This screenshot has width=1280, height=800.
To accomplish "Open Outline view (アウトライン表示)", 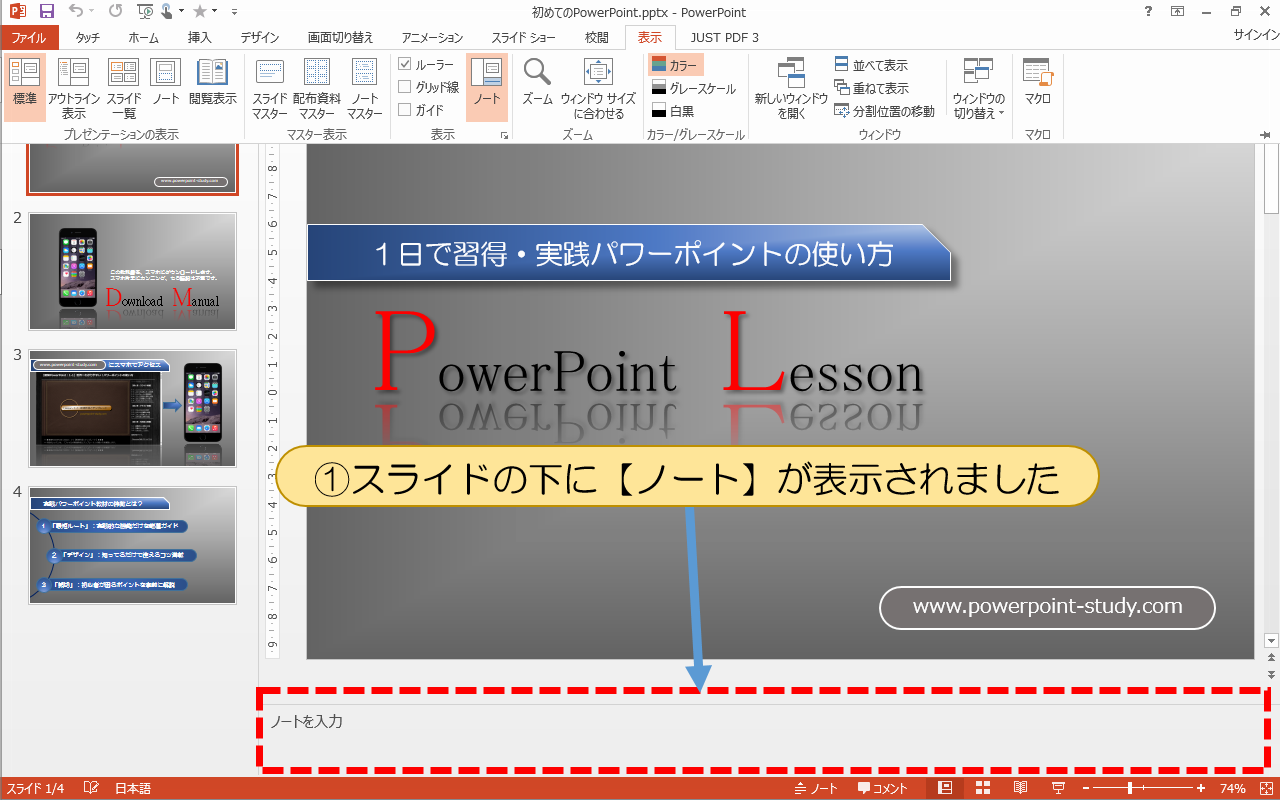I will pyautogui.click(x=74, y=87).
